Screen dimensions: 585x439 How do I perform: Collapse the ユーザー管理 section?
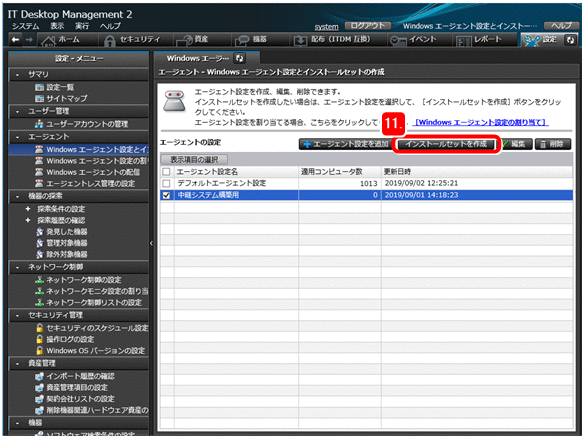[17, 112]
